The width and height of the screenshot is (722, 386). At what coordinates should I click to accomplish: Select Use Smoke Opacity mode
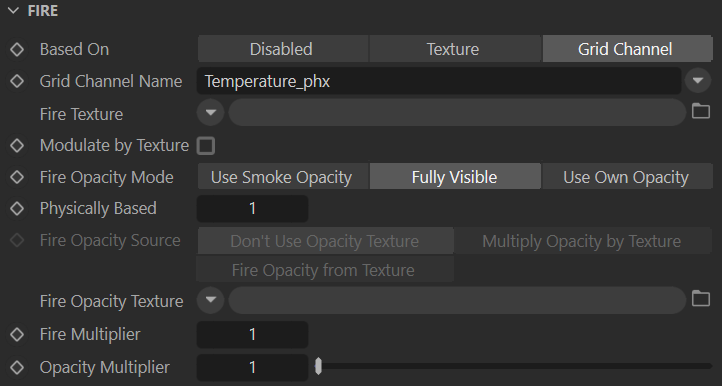pos(283,177)
